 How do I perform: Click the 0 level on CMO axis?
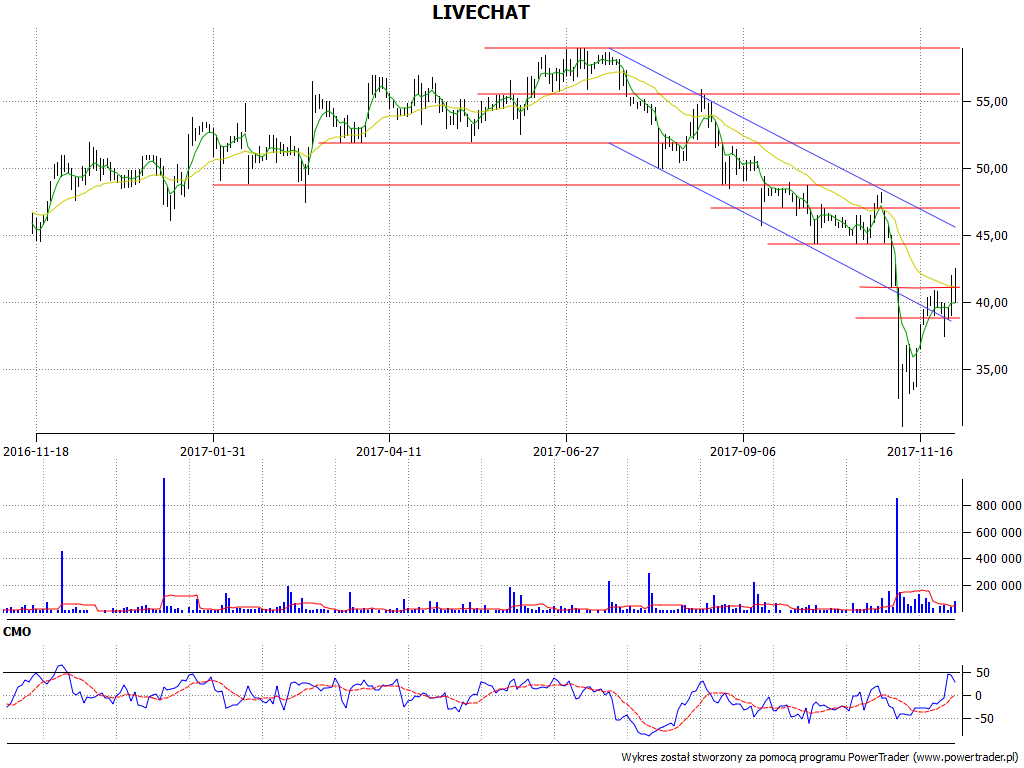[x=980, y=696]
